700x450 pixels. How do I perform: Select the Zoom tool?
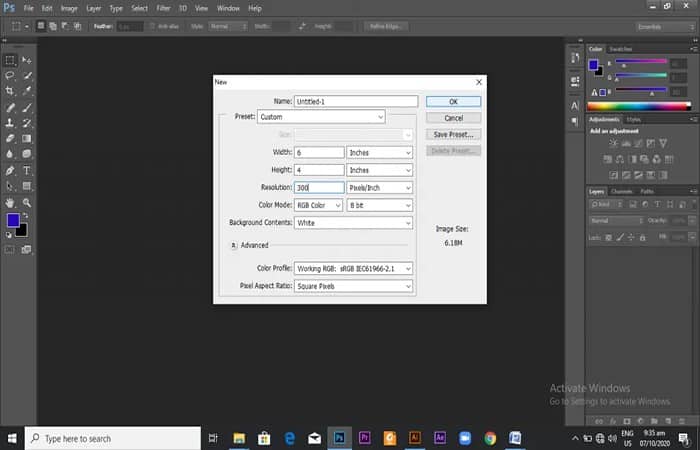[27, 203]
